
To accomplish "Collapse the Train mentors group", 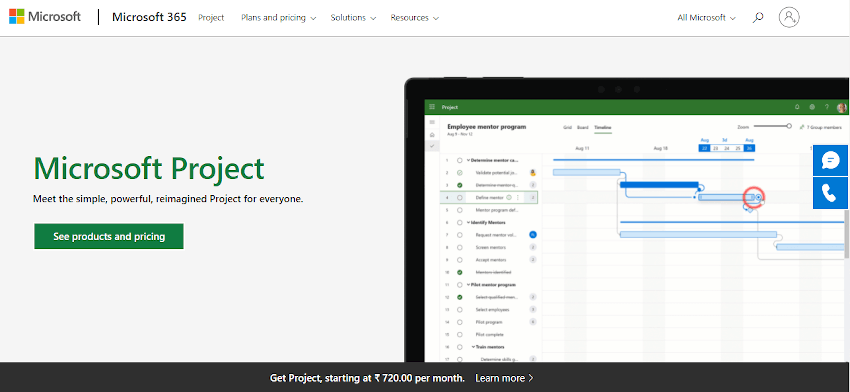I will click(x=473, y=347).
